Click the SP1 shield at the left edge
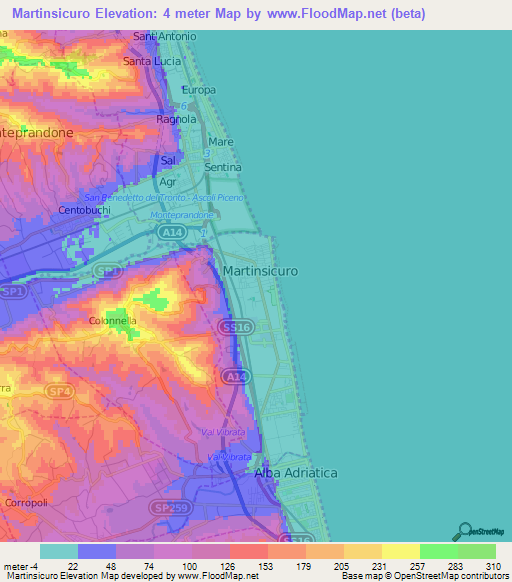Viewport: 512px width, 582px height. pyautogui.click(x=13, y=291)
